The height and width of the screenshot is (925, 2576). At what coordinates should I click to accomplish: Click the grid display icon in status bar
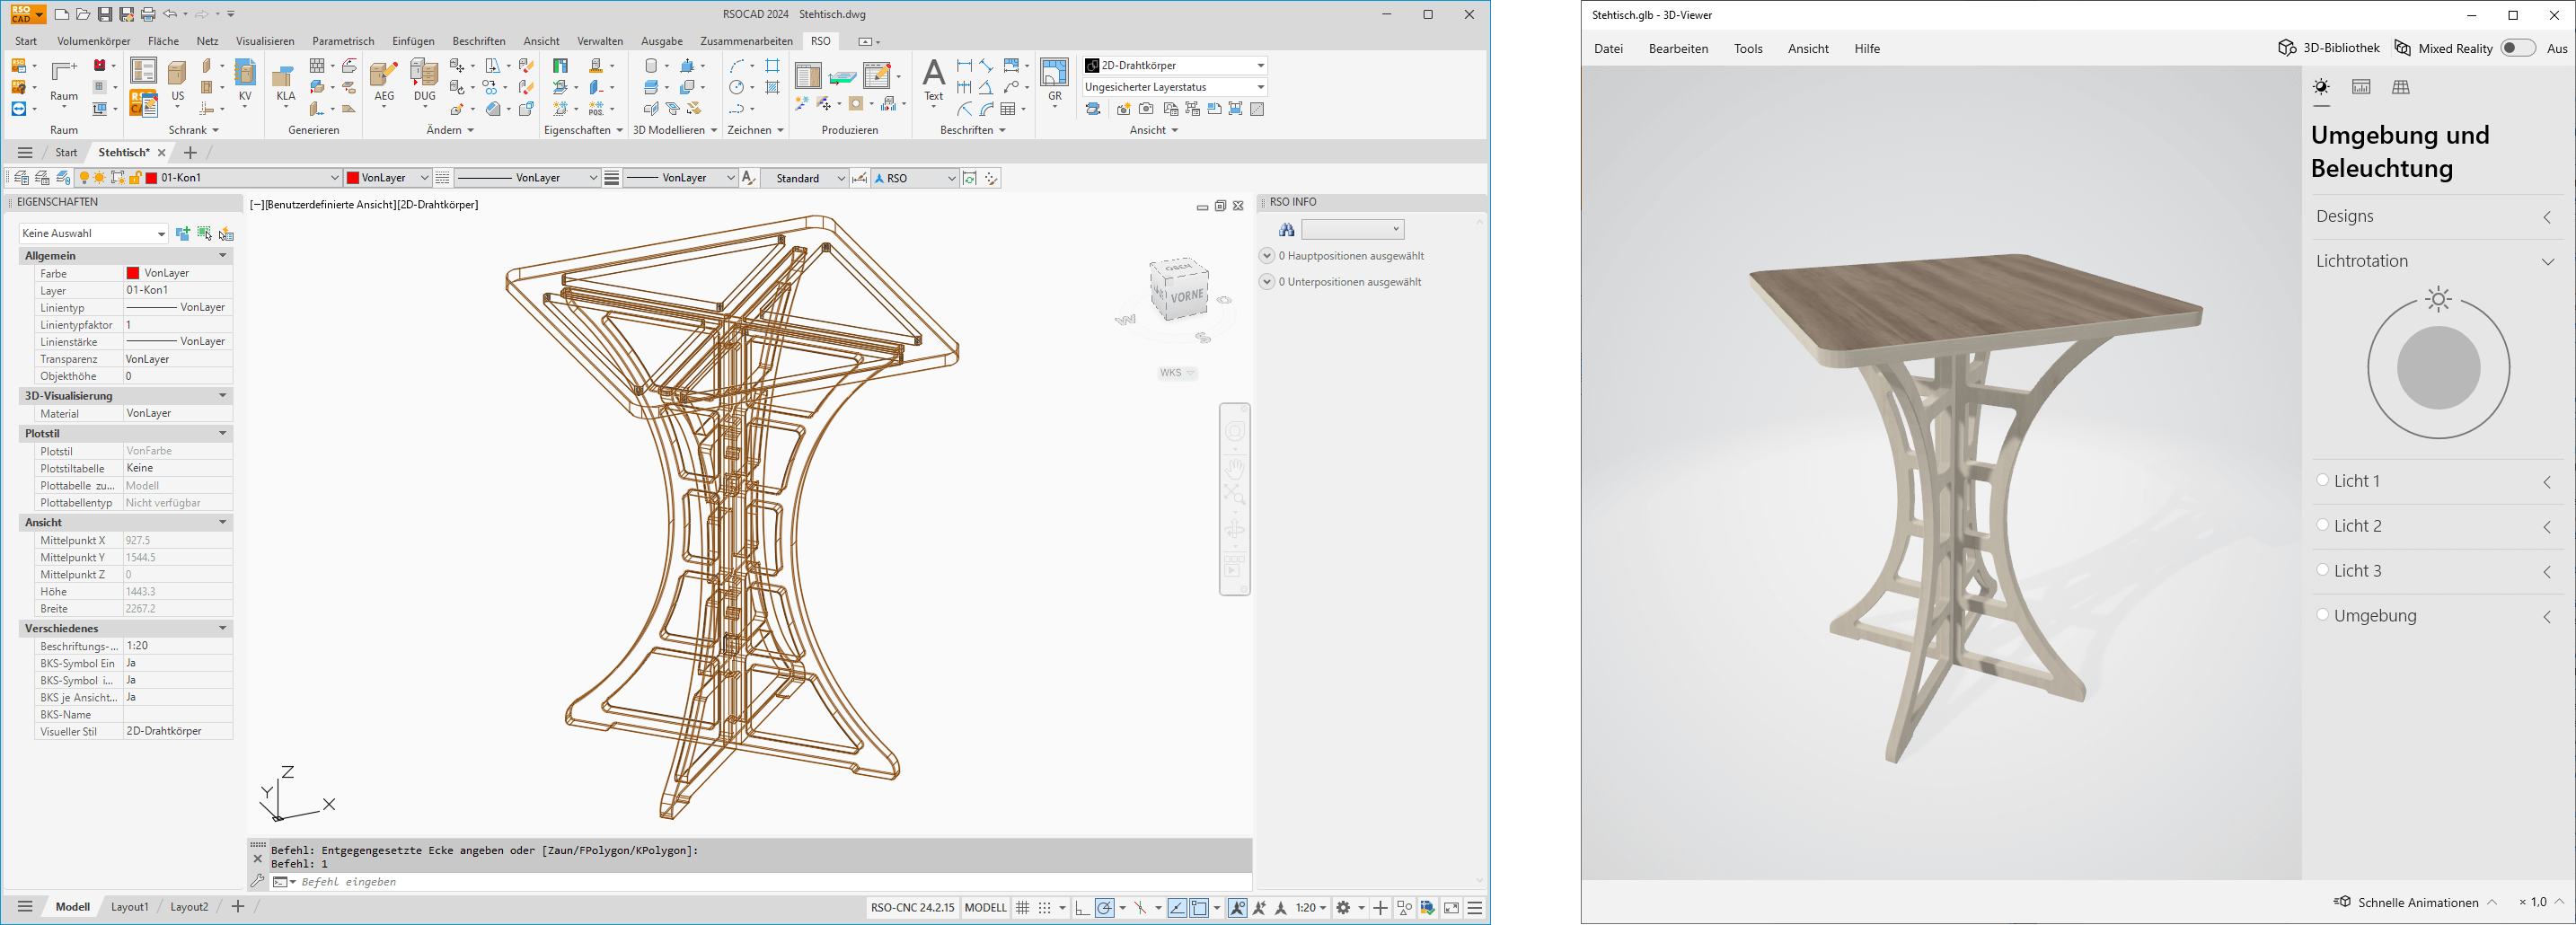click(x=1022, y=908)
